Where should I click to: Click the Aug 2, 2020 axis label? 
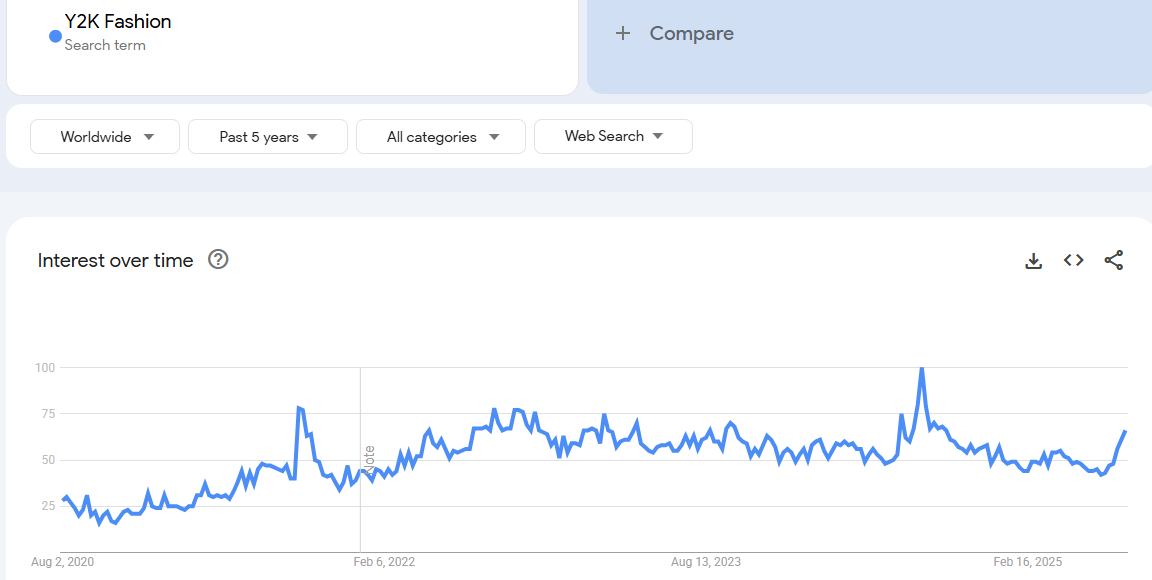click(62, 562)
